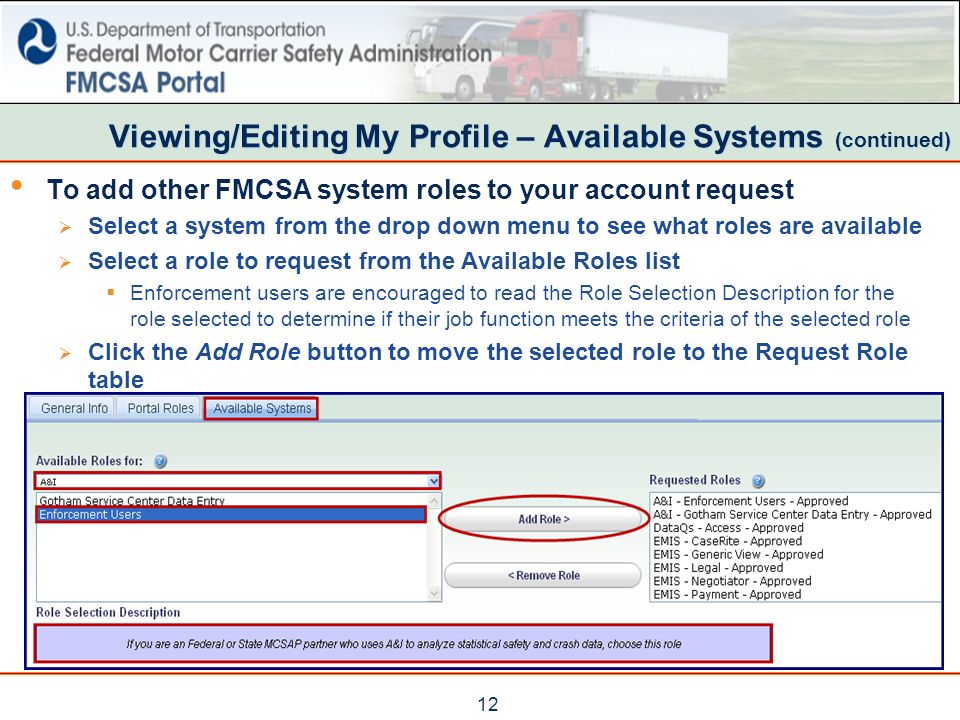Select Gotham Service Center Data Entry role
The width and height of the screenshot is (960, 720).
tap(132, 500)
